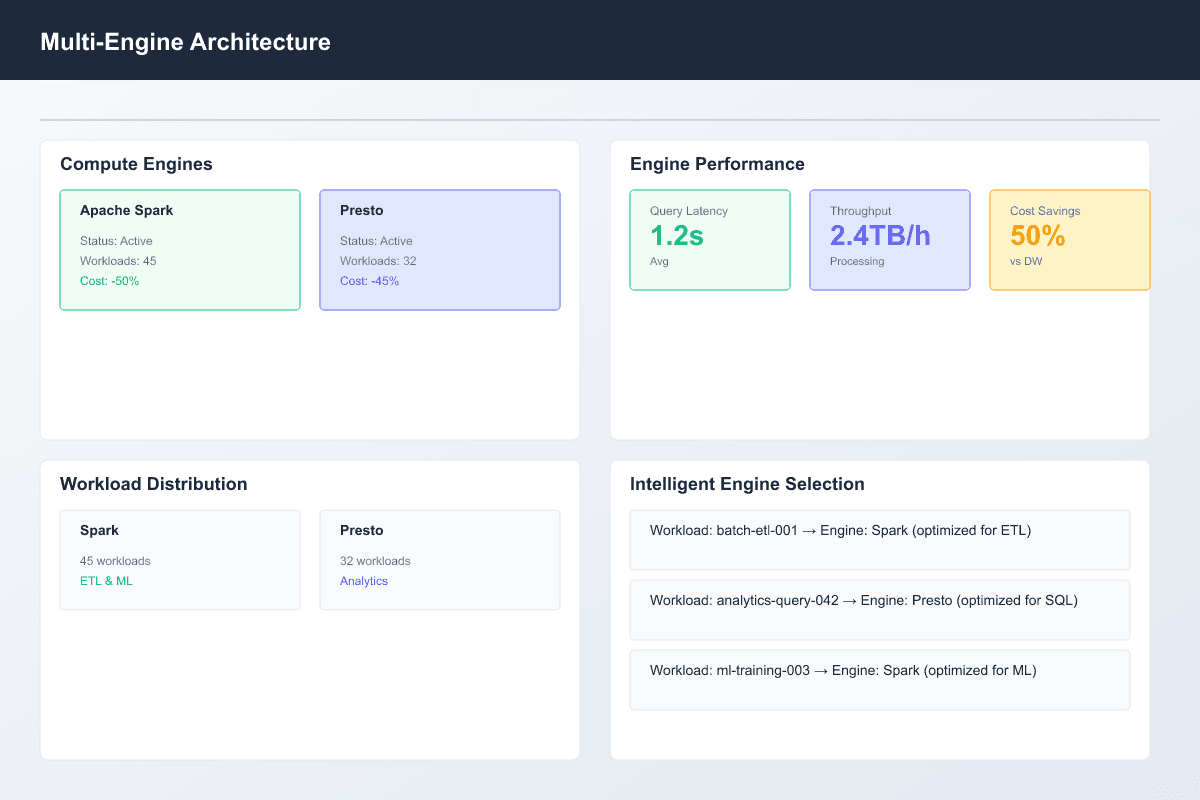The height and width of the screenshot is (800, 1200).
Task: Select the Apache Spark engine card
Action: pos(180,250)
